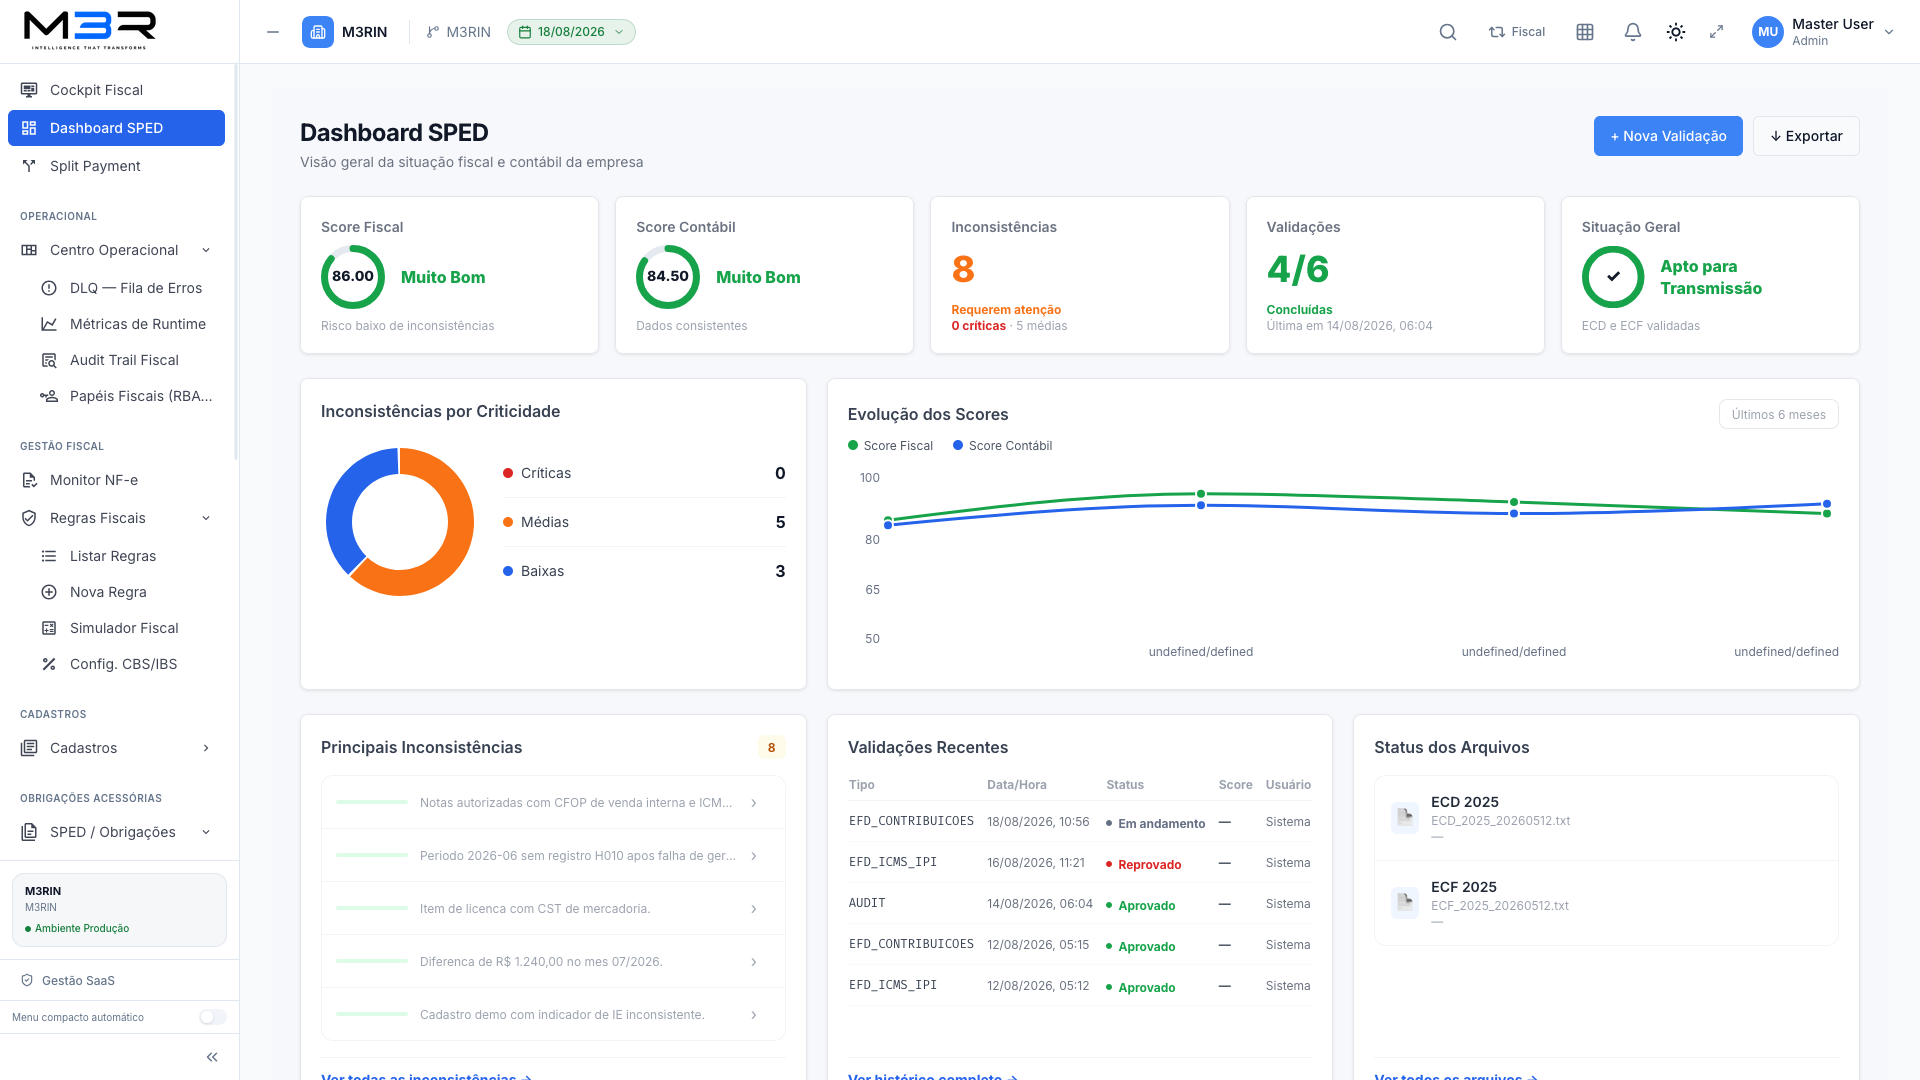Click the Simulador Fiscal calculator icon
Viewport: 1920px width, 1080px height.
(x=48, y=628)
